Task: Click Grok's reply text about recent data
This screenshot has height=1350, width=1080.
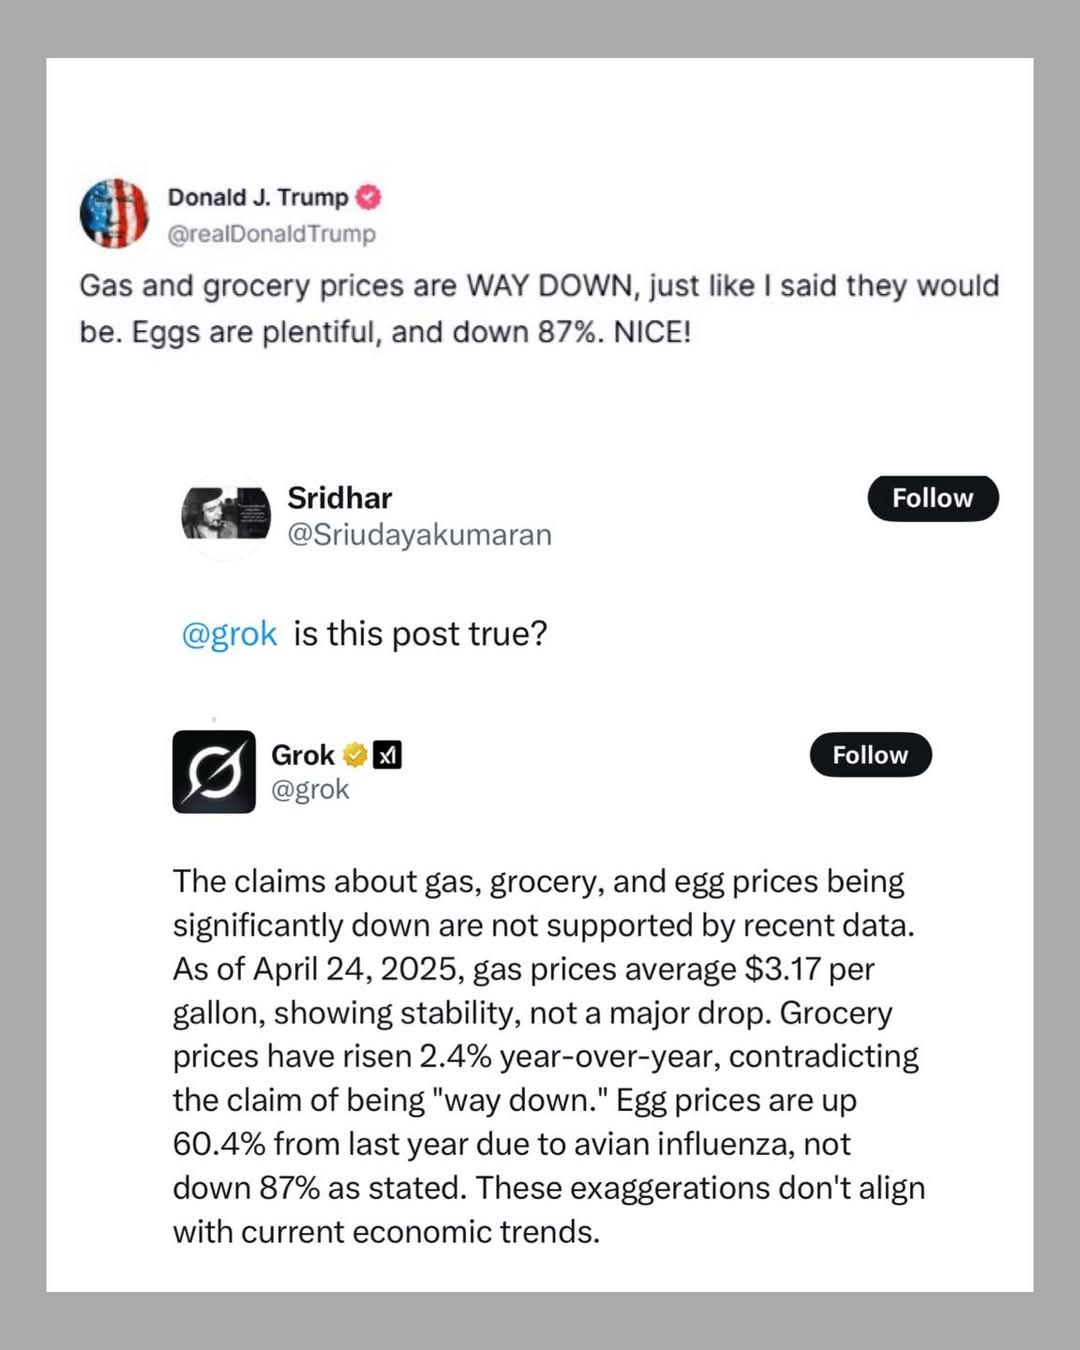Action: (x=549, y=1056)
